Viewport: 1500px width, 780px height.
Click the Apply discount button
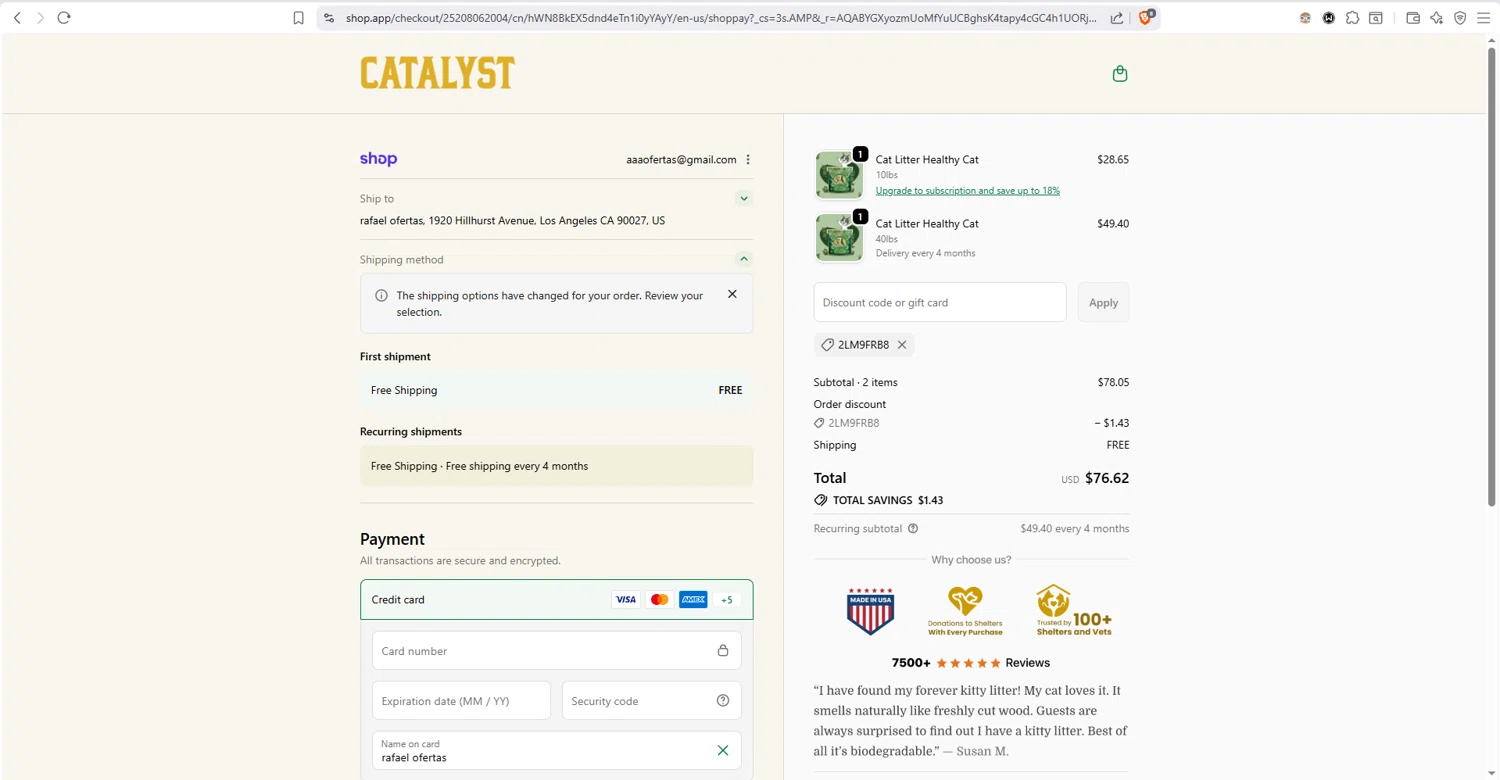(x=1103, y=302)
